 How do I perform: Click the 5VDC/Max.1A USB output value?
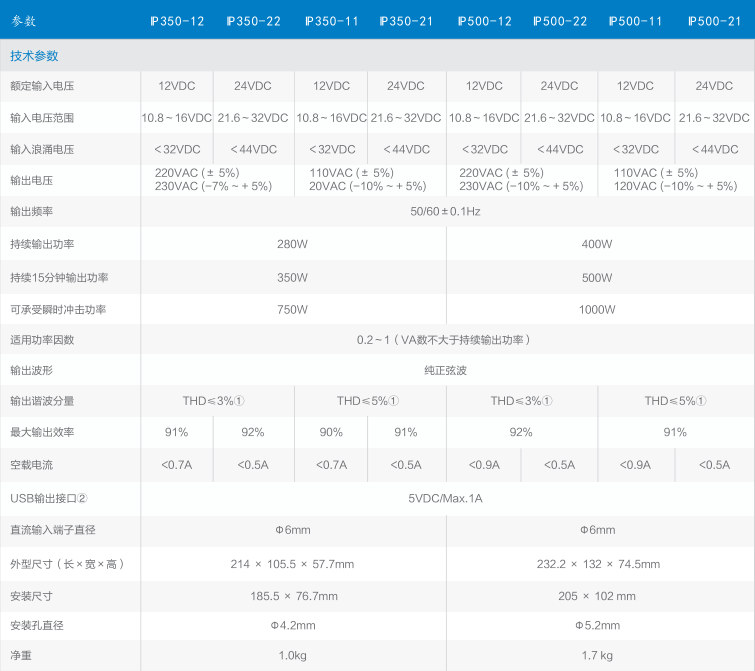(445, 498)
